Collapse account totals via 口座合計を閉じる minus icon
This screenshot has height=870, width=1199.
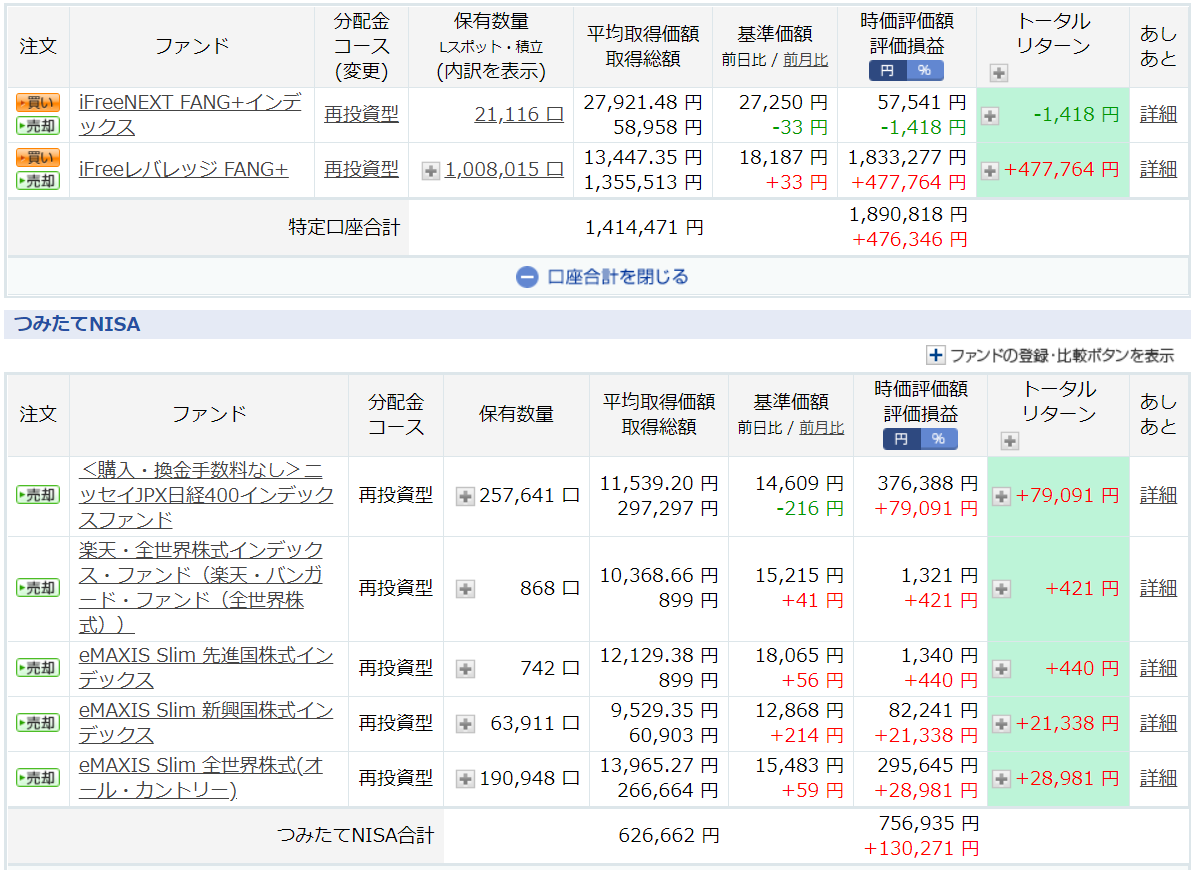coord(527,277)
